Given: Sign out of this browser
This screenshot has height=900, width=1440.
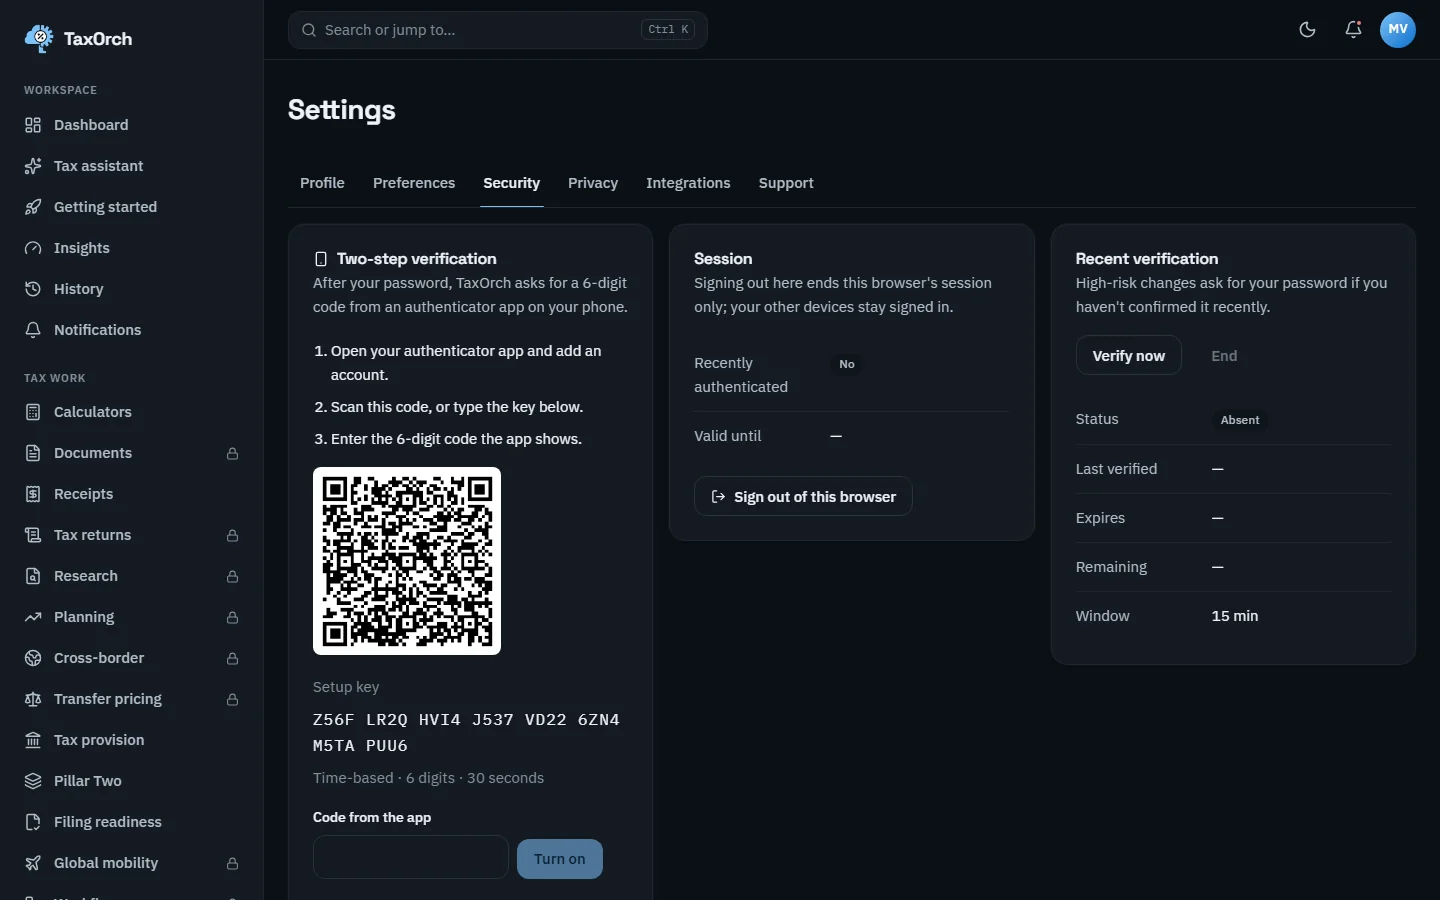Looking at the screenshot, I should tap(803, 497).
